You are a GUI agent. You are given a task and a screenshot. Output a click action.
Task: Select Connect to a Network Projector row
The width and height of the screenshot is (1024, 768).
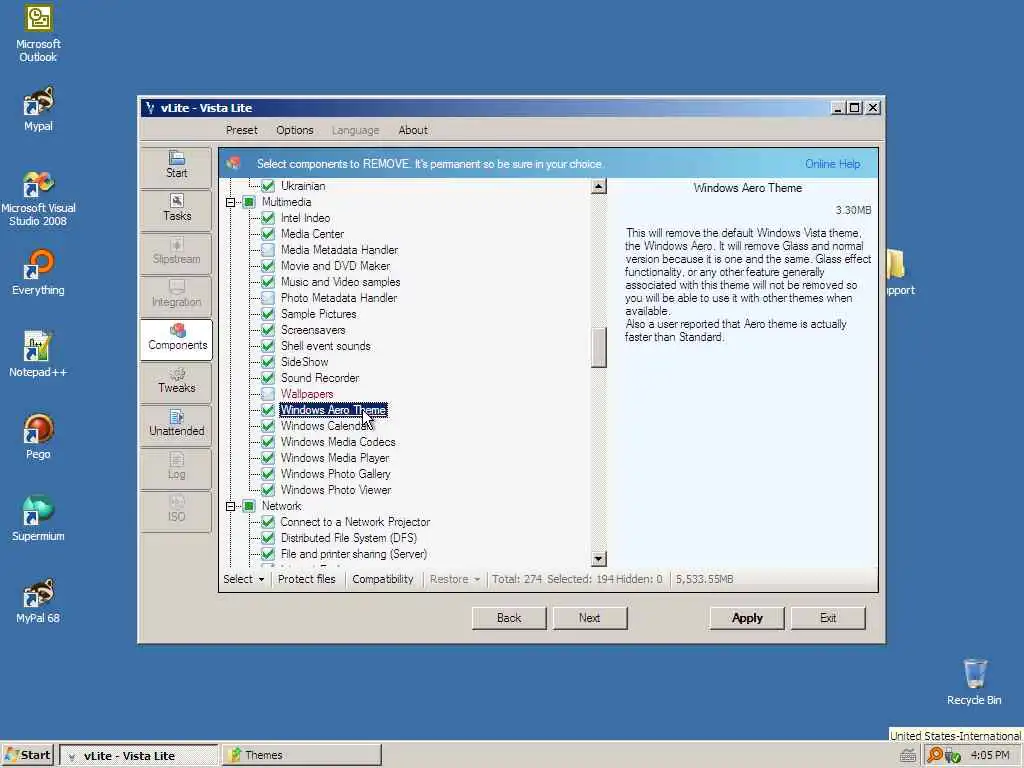pos(355,522)
